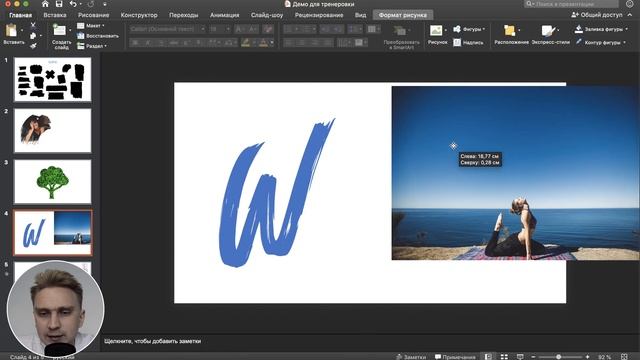Click the feedback smiley icon
The height and width of the screenshot is (360, 640).
point(629,4)
